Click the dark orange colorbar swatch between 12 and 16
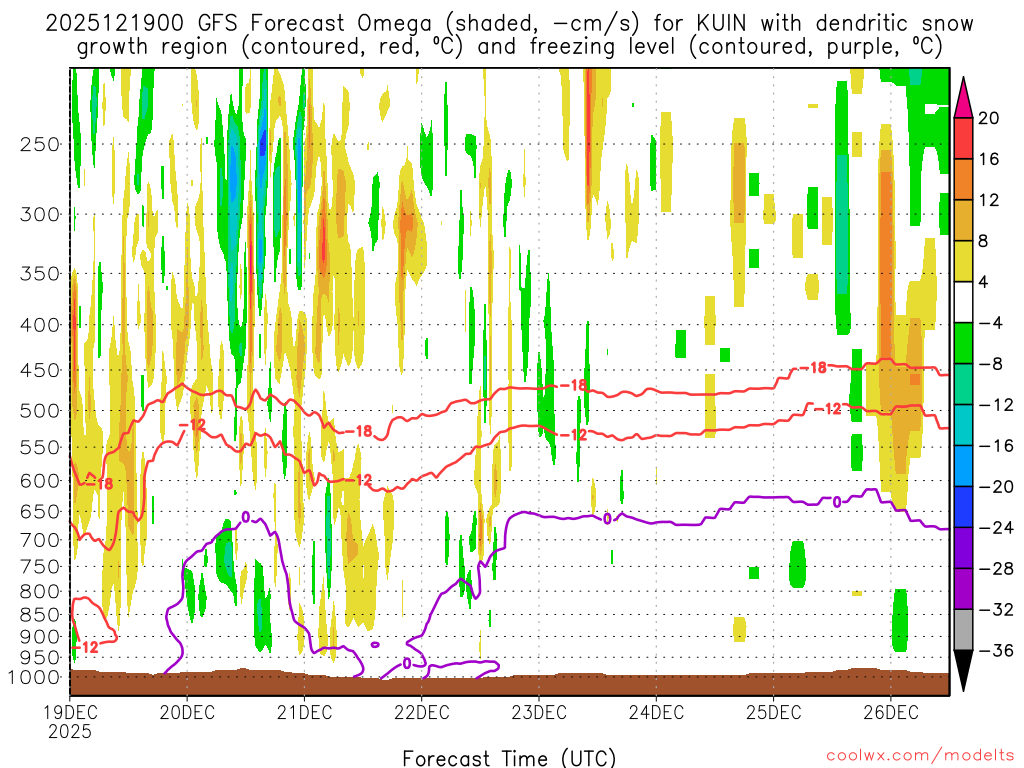This screenshot has height=768, width=1024. click(x=963, y=180)
